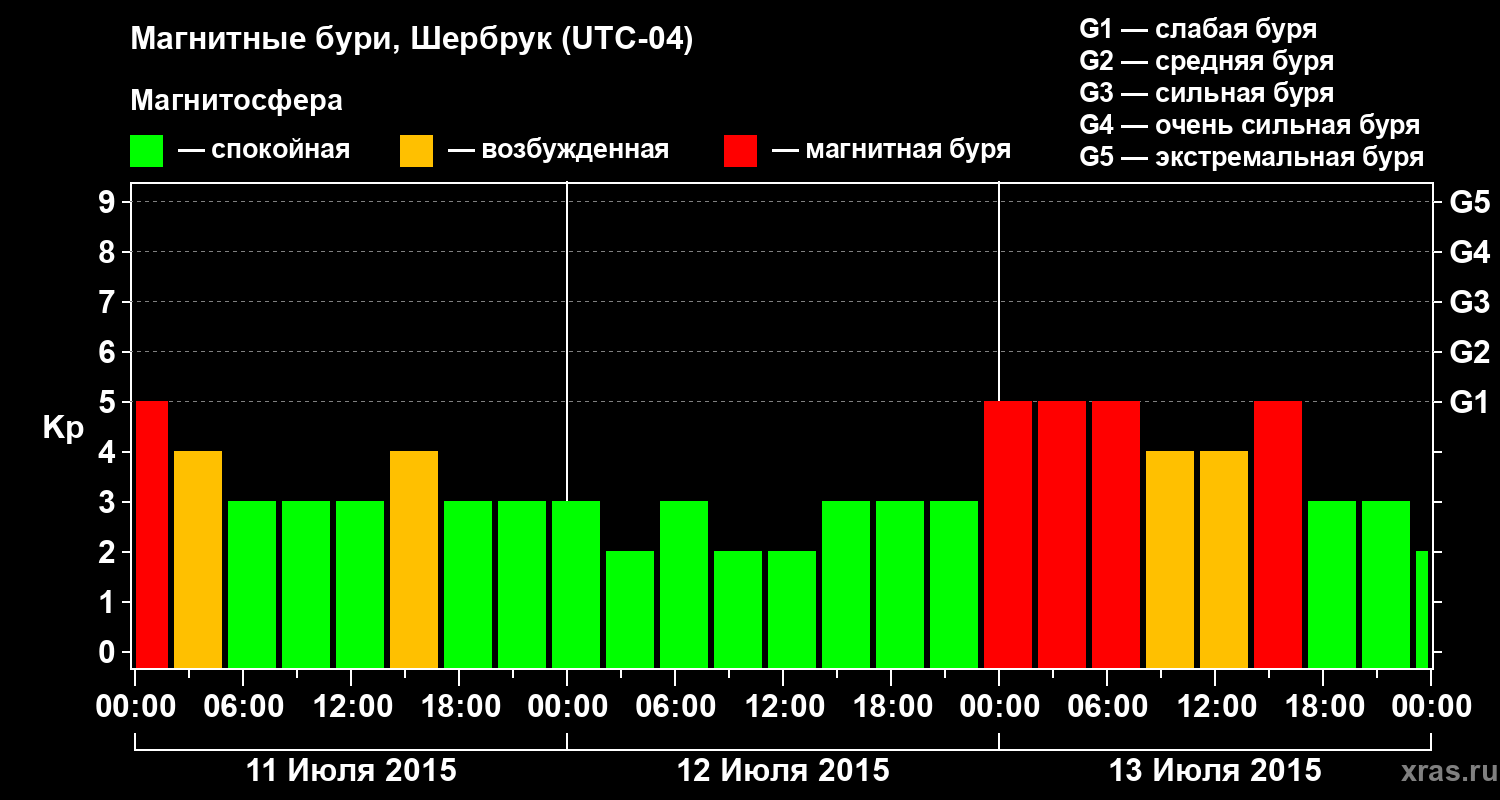Viewport: 1500px width, 800px height.
Task: Select the 'G2 — средняя буря' legend line
Action: [1207, 61]
